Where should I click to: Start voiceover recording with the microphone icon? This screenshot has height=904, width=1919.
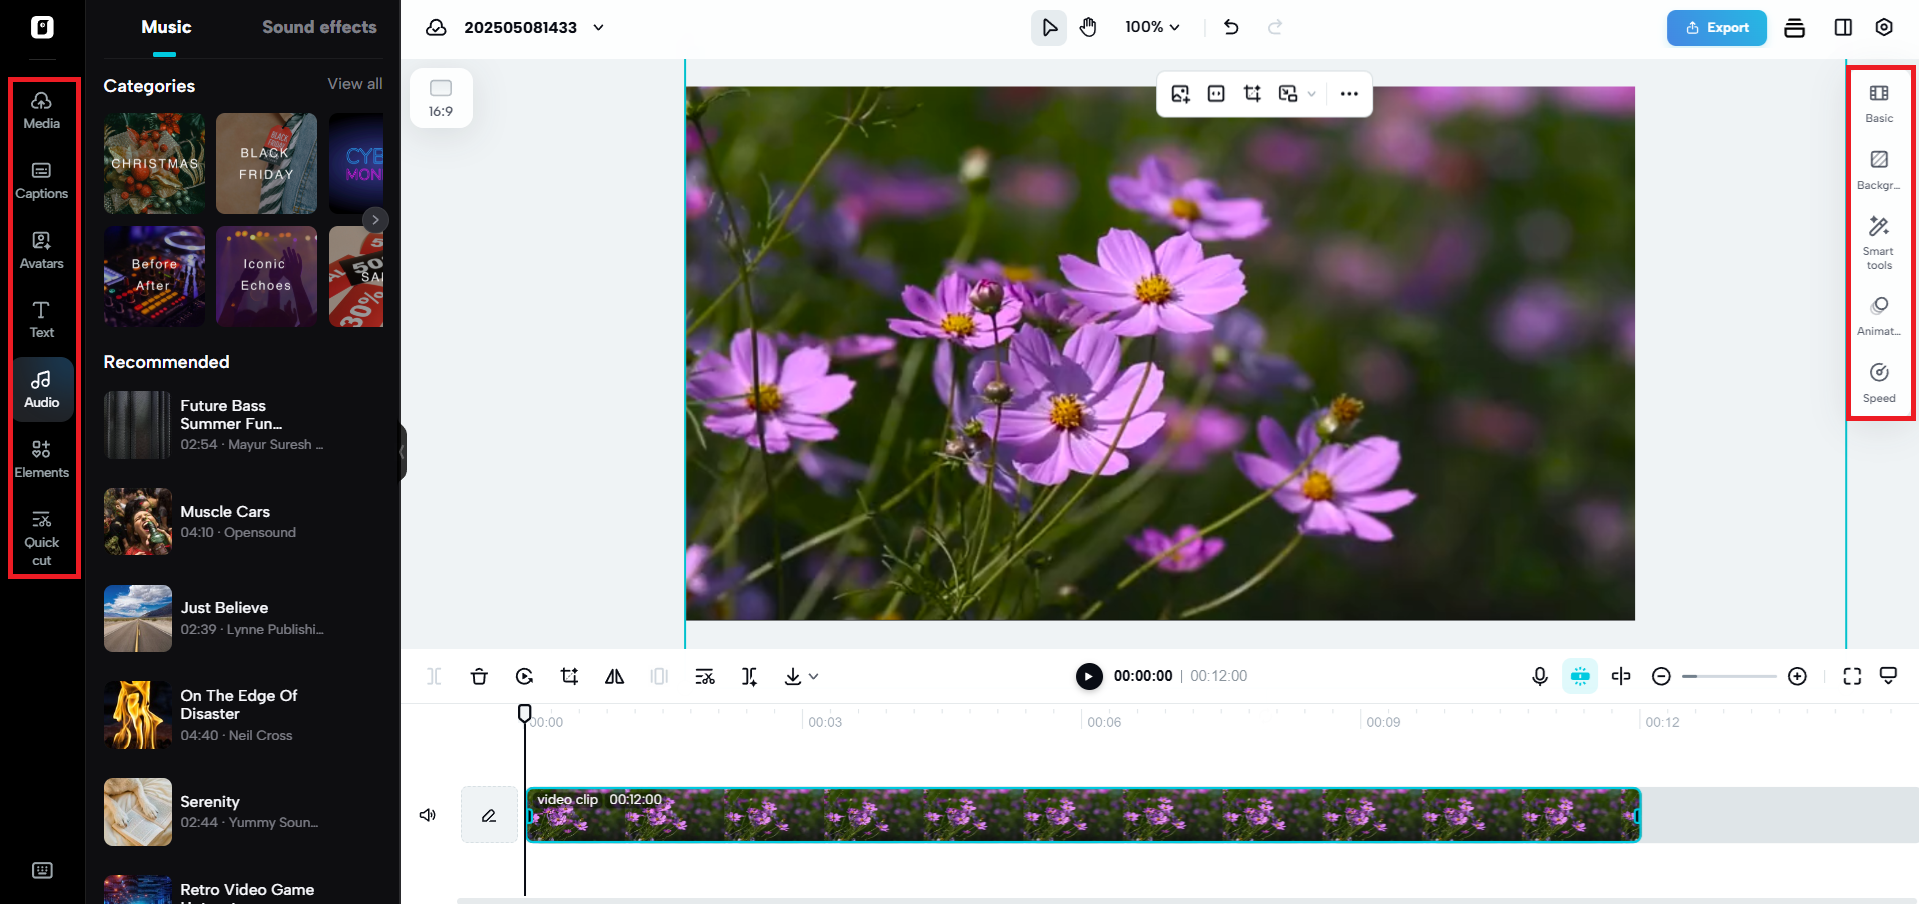[1538, 676]
